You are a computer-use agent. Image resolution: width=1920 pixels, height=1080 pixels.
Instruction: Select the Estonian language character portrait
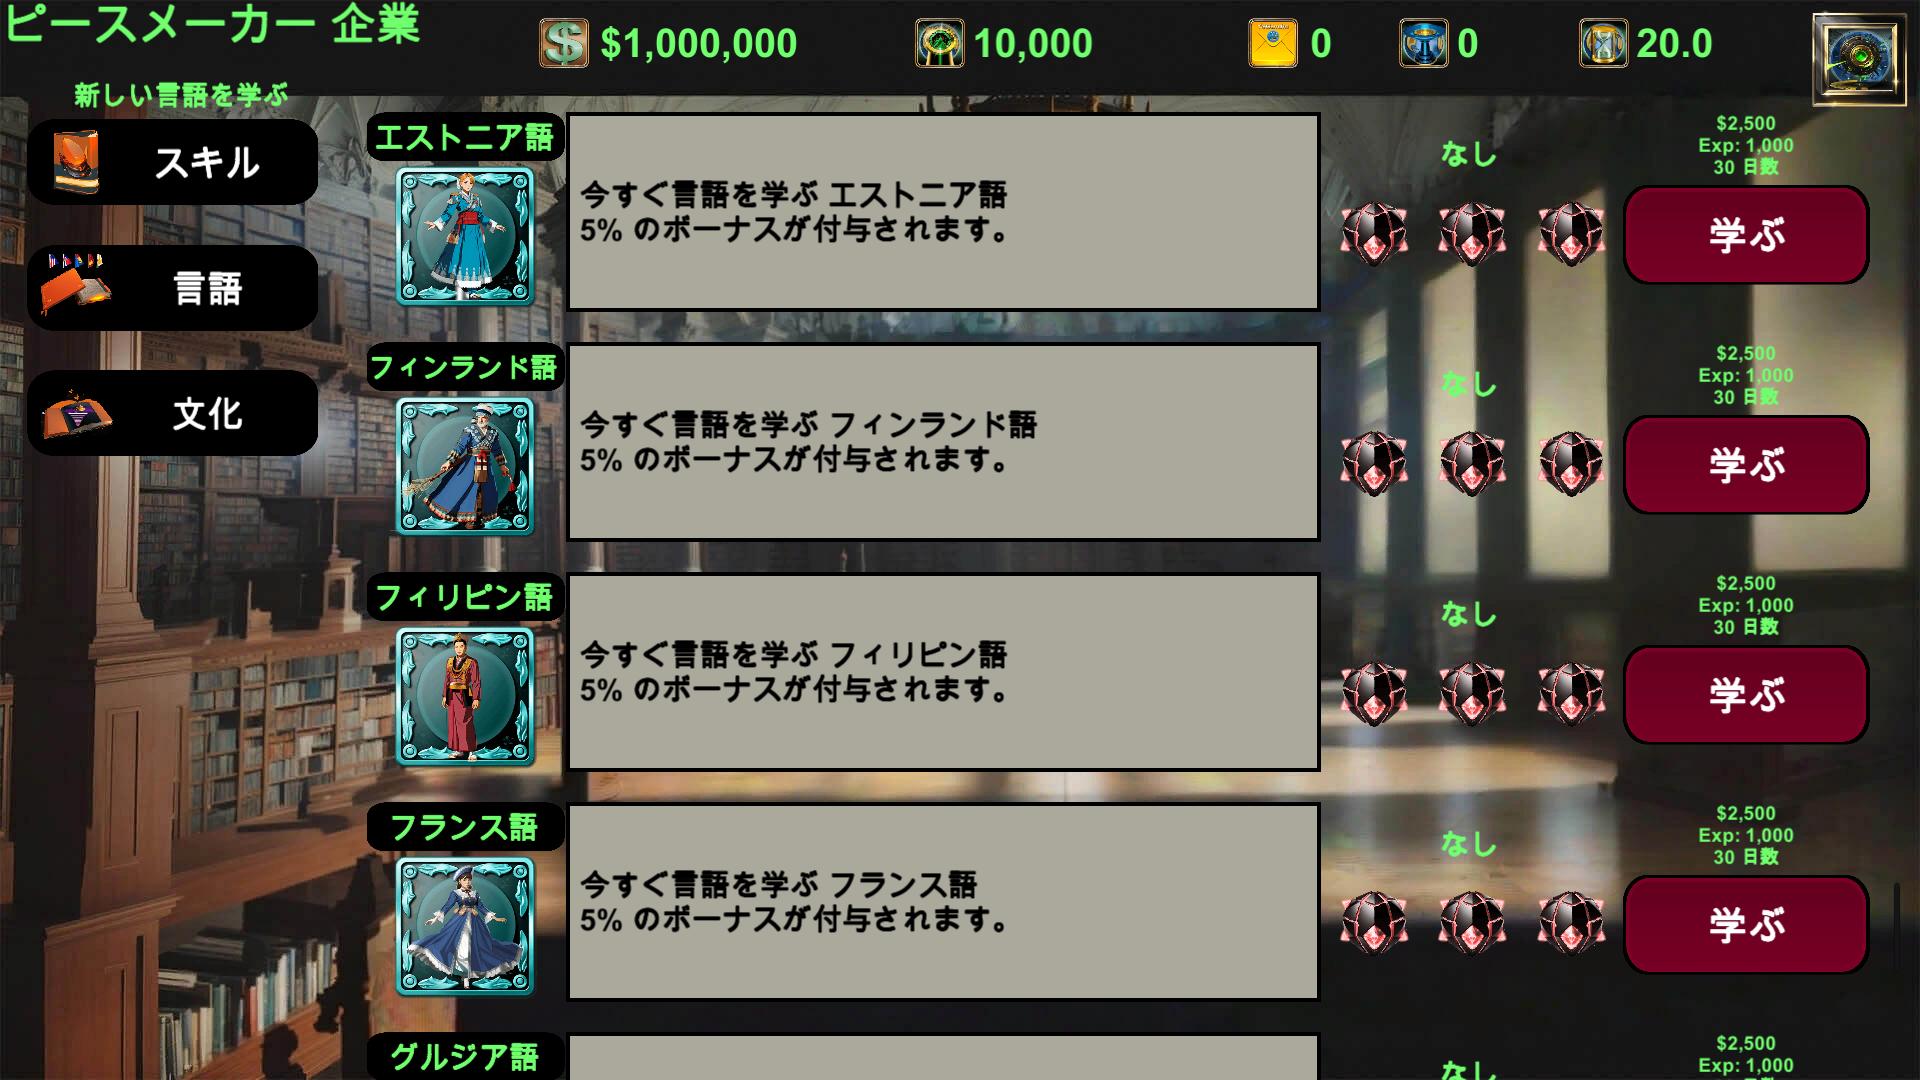pyautogui.click(x=465, y=236)
